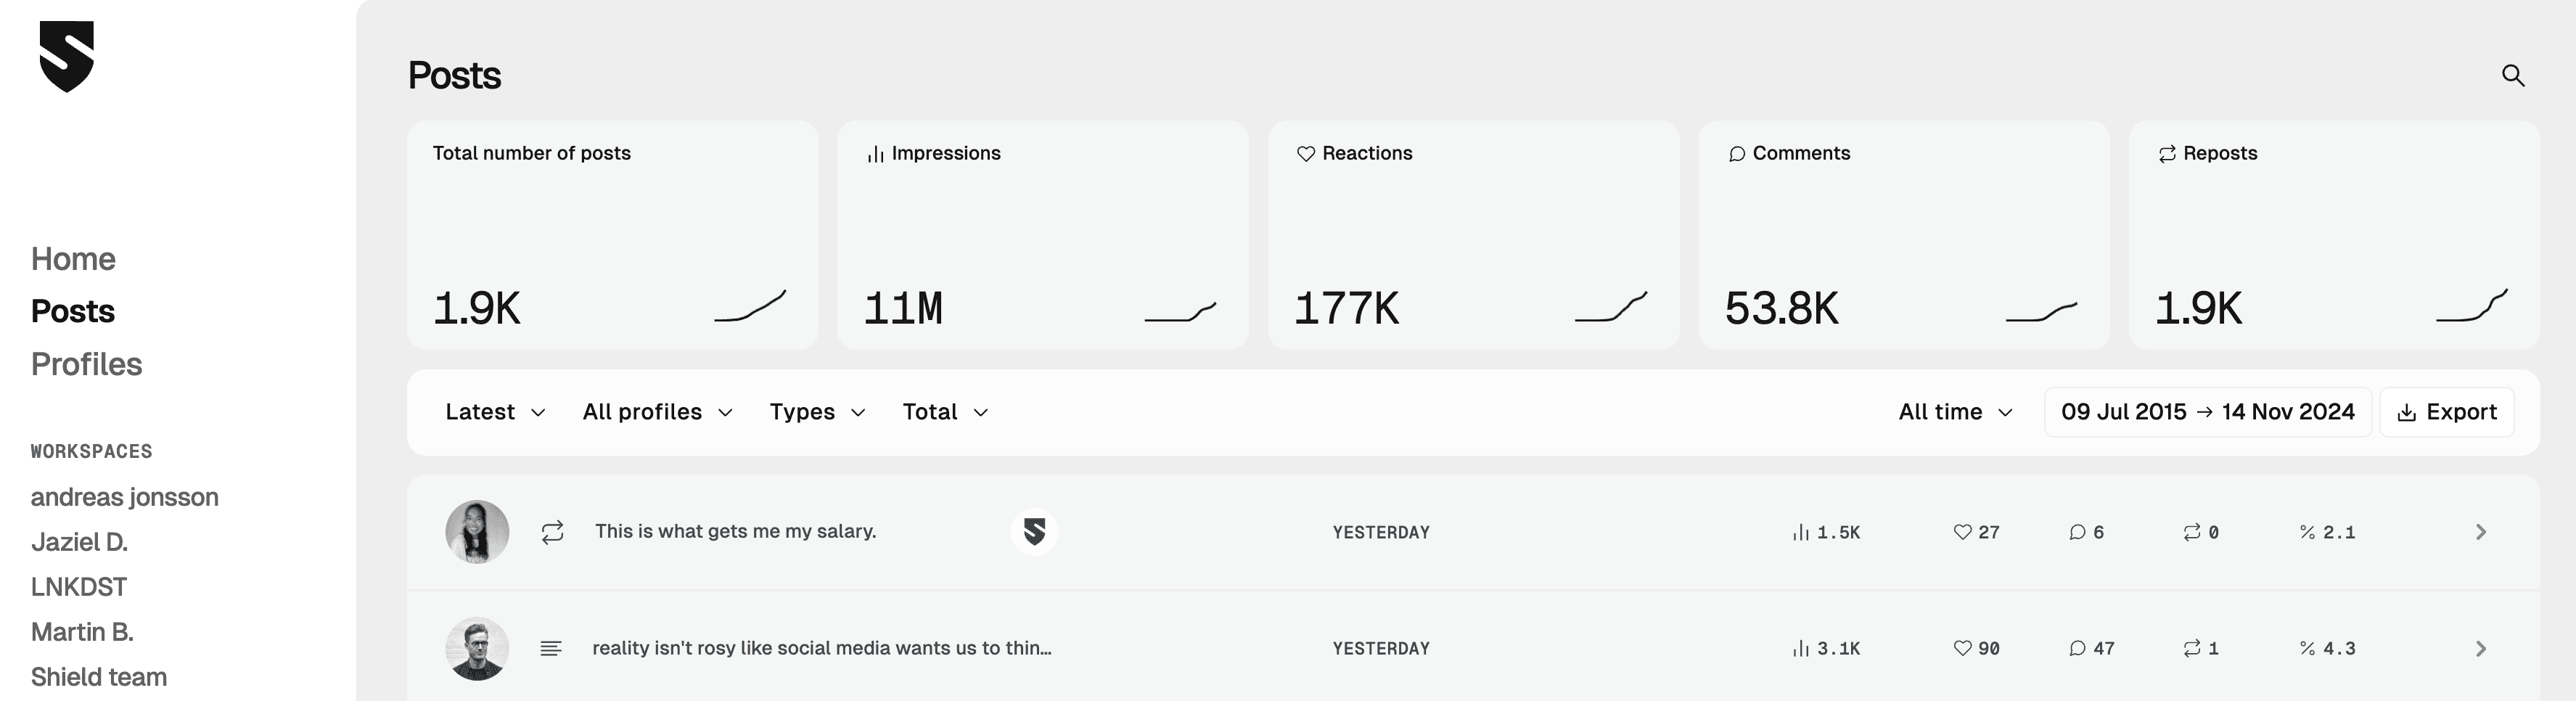Open the Types filter dropdown
Screen dimensions: 2576x701
tap(816, 412)
